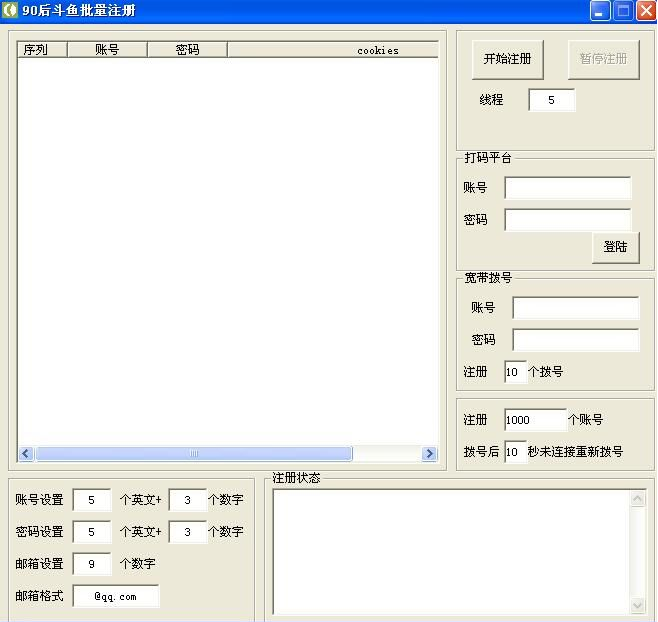Click the redial seconds field after 拨号后
This screenshot has height=622, width=658.
pyautogui.click(x=515, y=452)
